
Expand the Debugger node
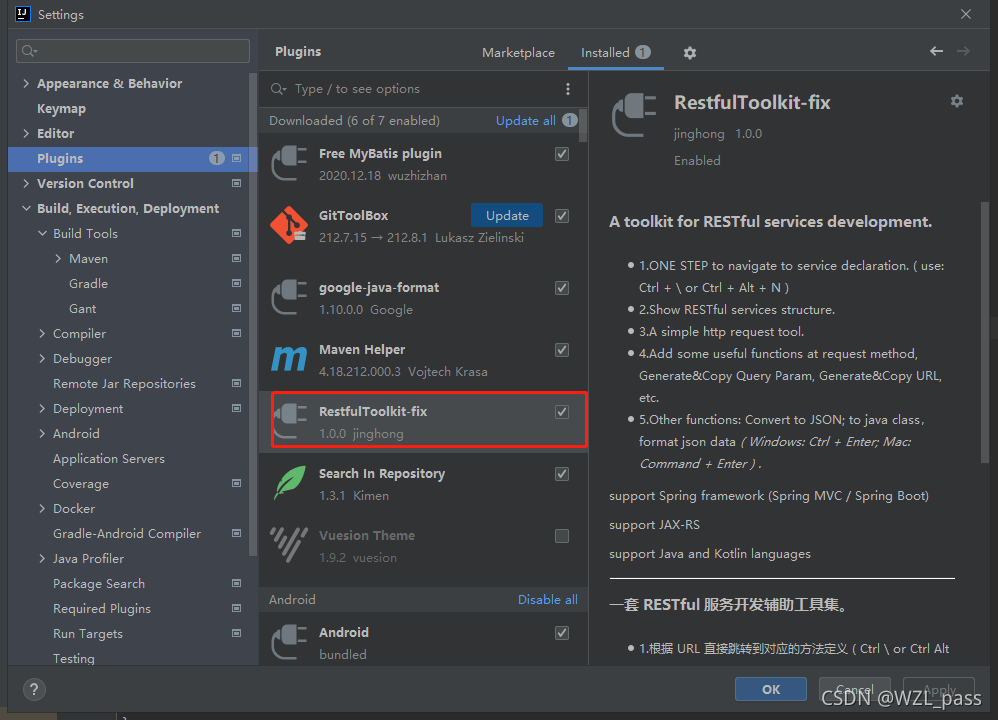tap(42, 358)
